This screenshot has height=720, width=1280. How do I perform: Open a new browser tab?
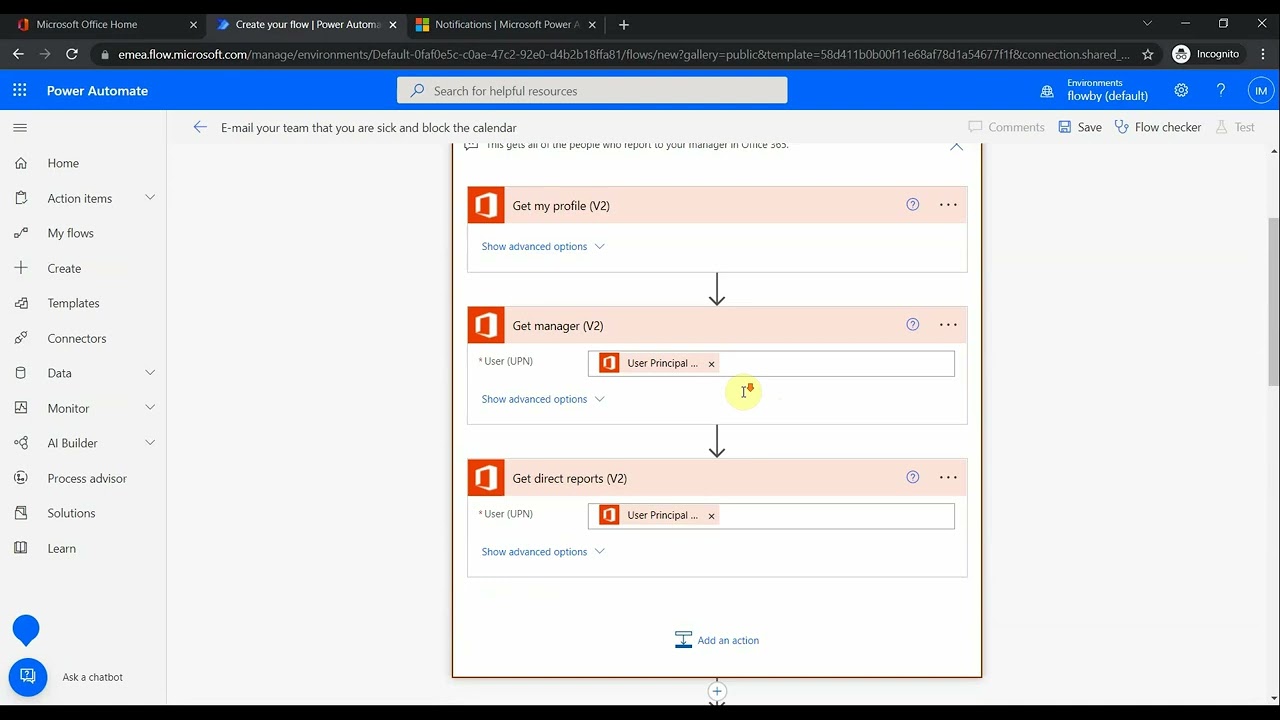pyautogui.click(x=623, y=24)
